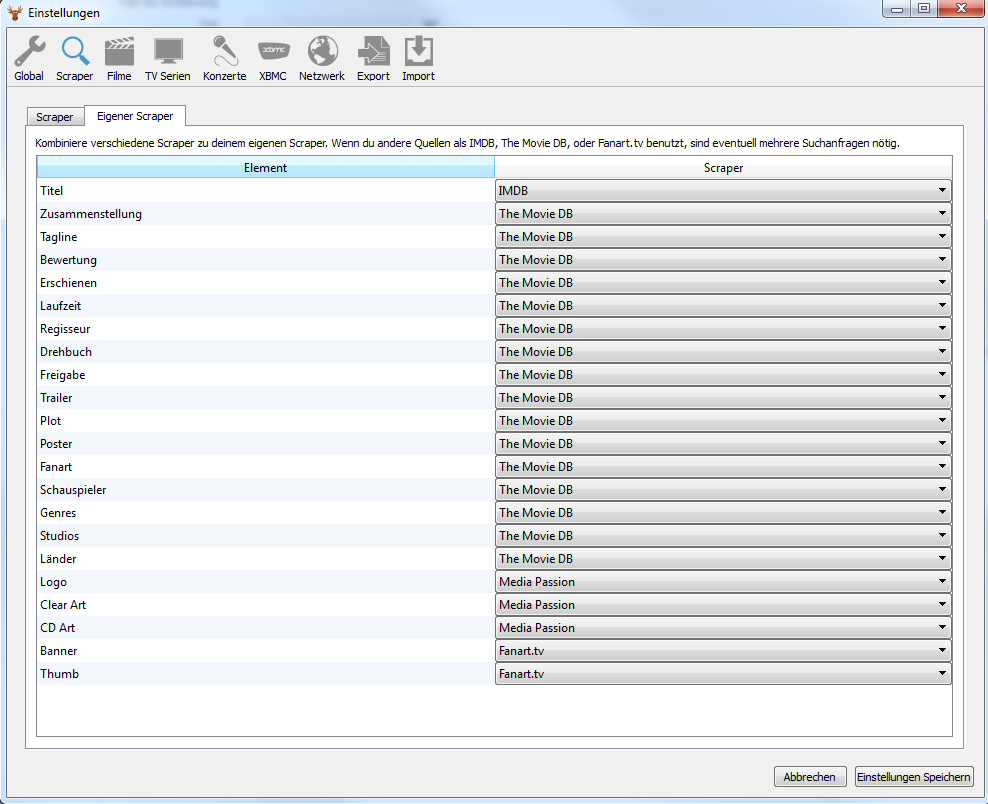
Task: Select the Erschienen row label
Action: pyautogui.click(x=68, y=283)
